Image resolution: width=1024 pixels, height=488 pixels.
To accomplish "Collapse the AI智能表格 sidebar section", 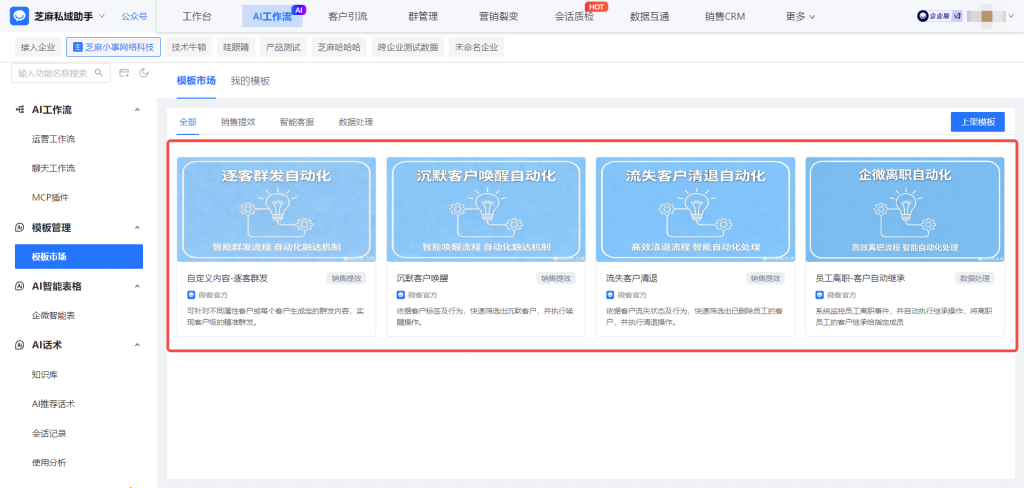I will [137, 286].
